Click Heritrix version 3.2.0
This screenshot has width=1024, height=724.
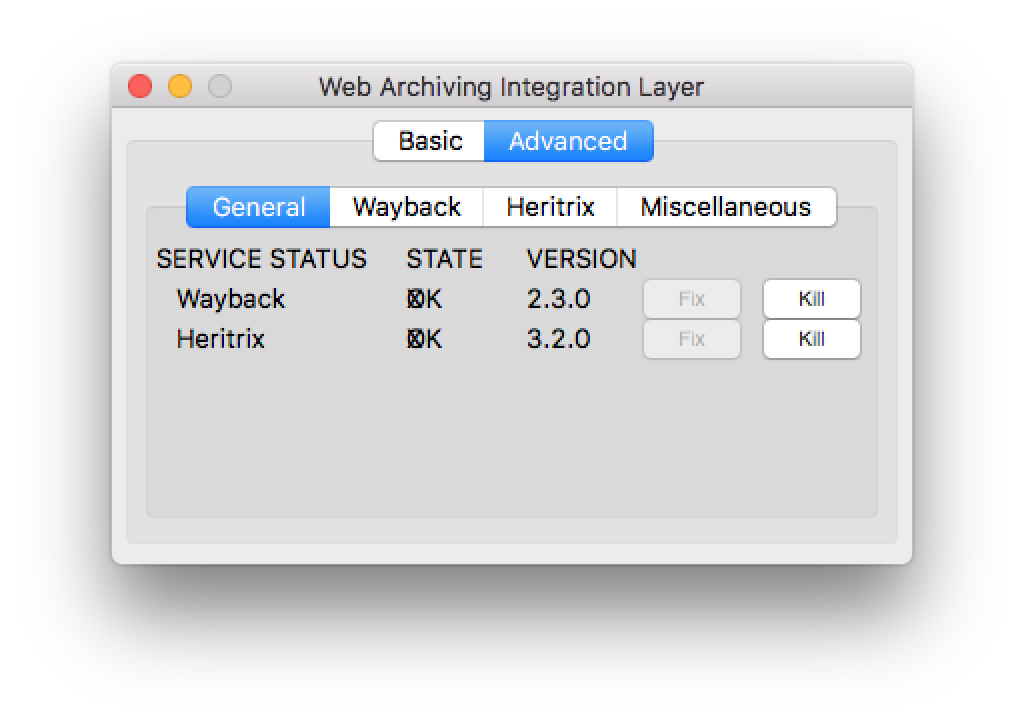[x=558, y=339]
